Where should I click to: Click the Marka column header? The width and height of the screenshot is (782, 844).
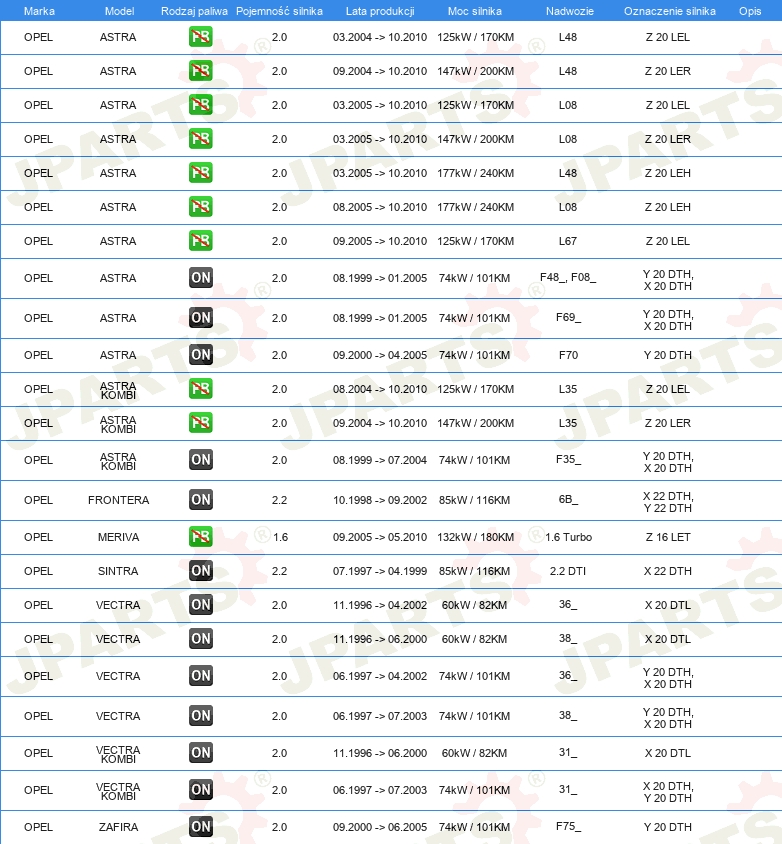tap(39, 11)
